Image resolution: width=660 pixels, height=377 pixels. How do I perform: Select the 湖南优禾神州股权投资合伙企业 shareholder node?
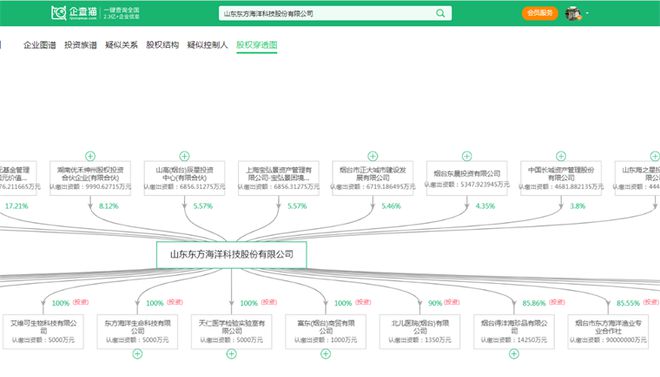click(x=90, y=178)
